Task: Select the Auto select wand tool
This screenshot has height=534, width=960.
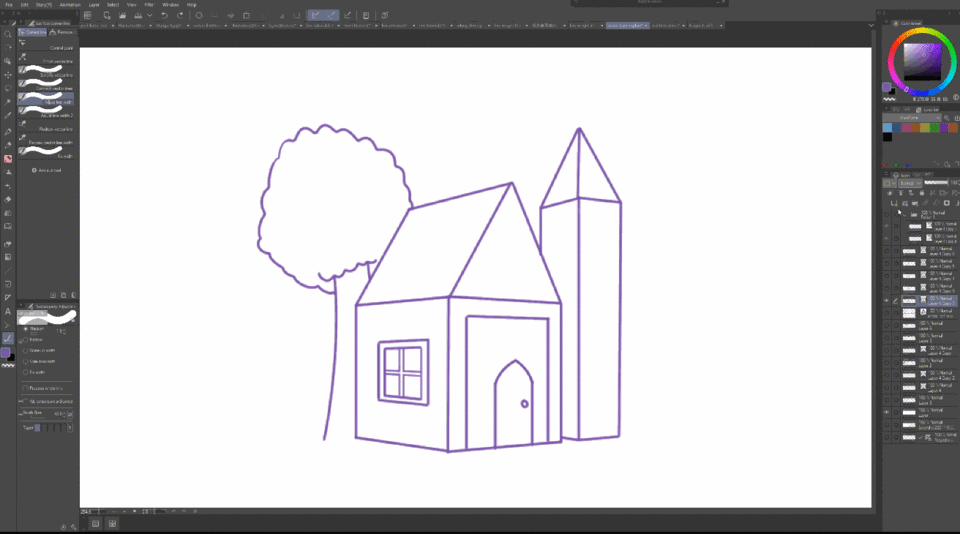Action: click(8, 102)
